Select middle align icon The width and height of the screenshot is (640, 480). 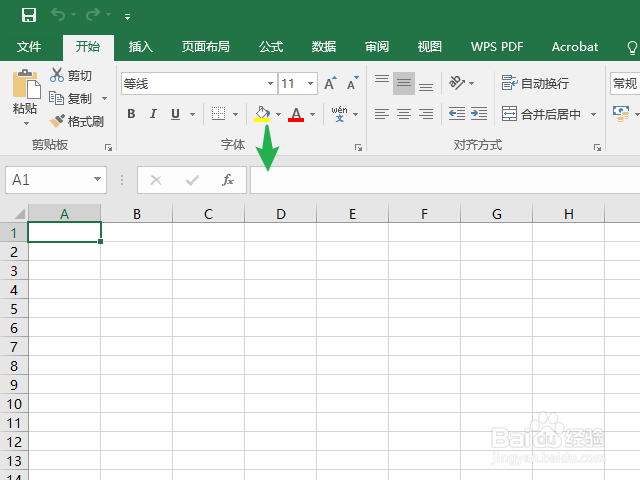(x=404, y=83)
